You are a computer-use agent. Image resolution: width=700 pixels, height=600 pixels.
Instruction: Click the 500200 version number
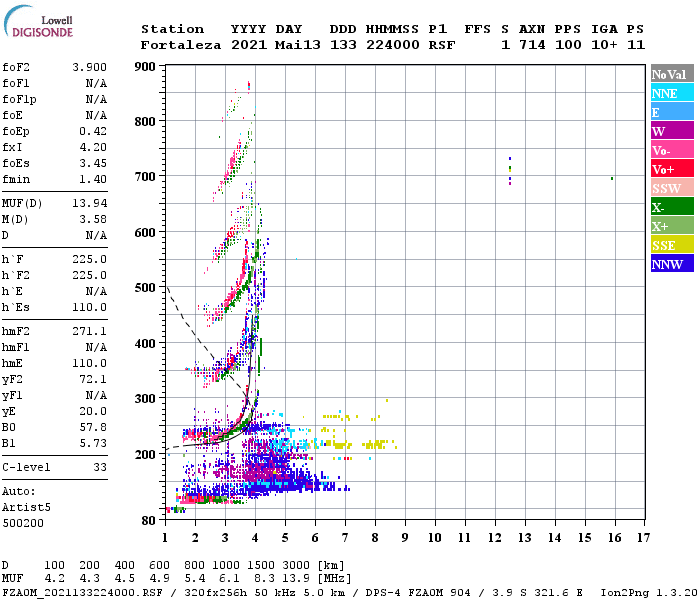[23, 523]
